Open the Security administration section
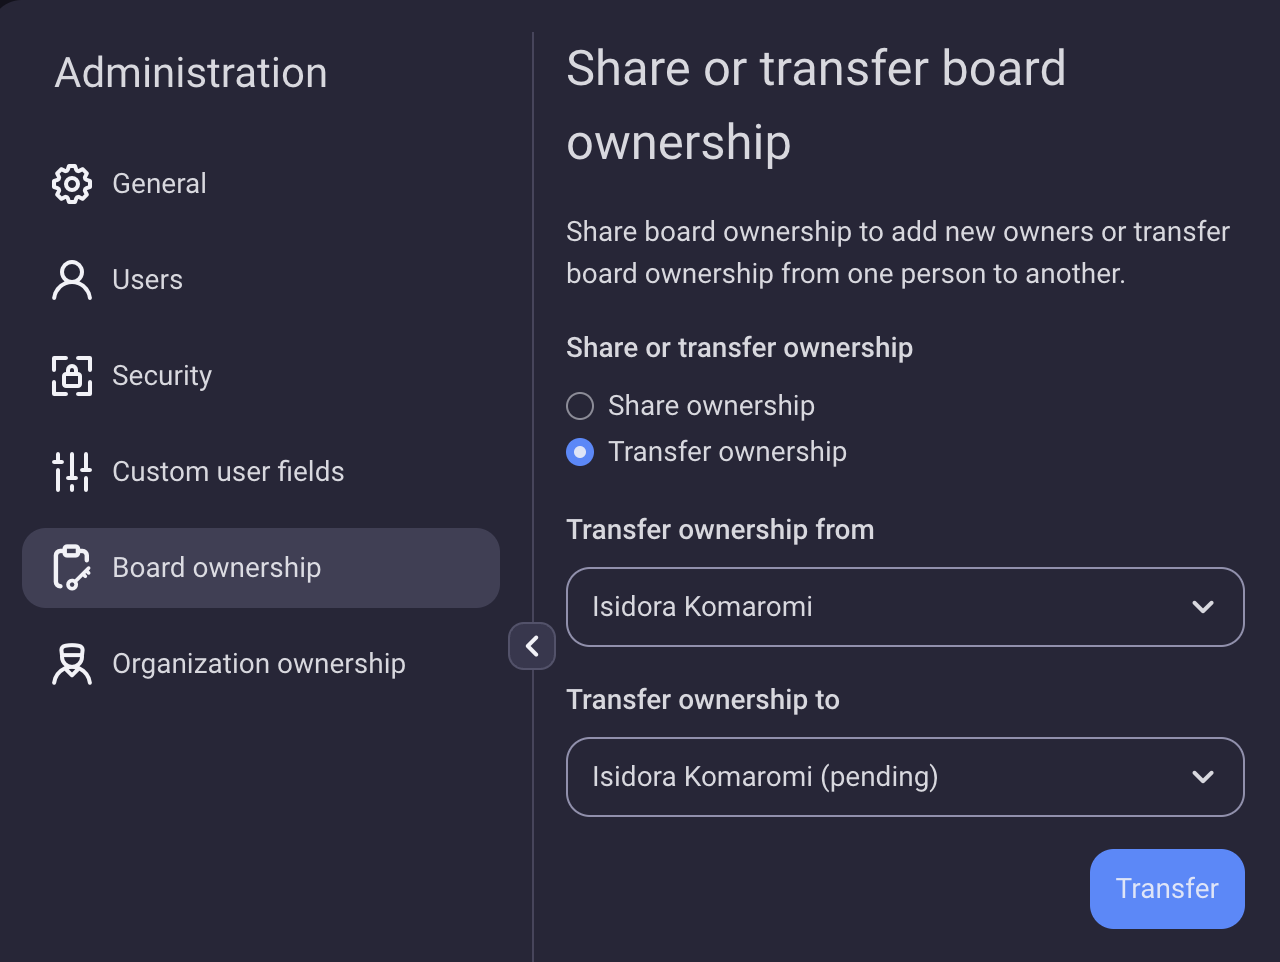This screenshot has height=962, width=1280. [x=162, y=375]
